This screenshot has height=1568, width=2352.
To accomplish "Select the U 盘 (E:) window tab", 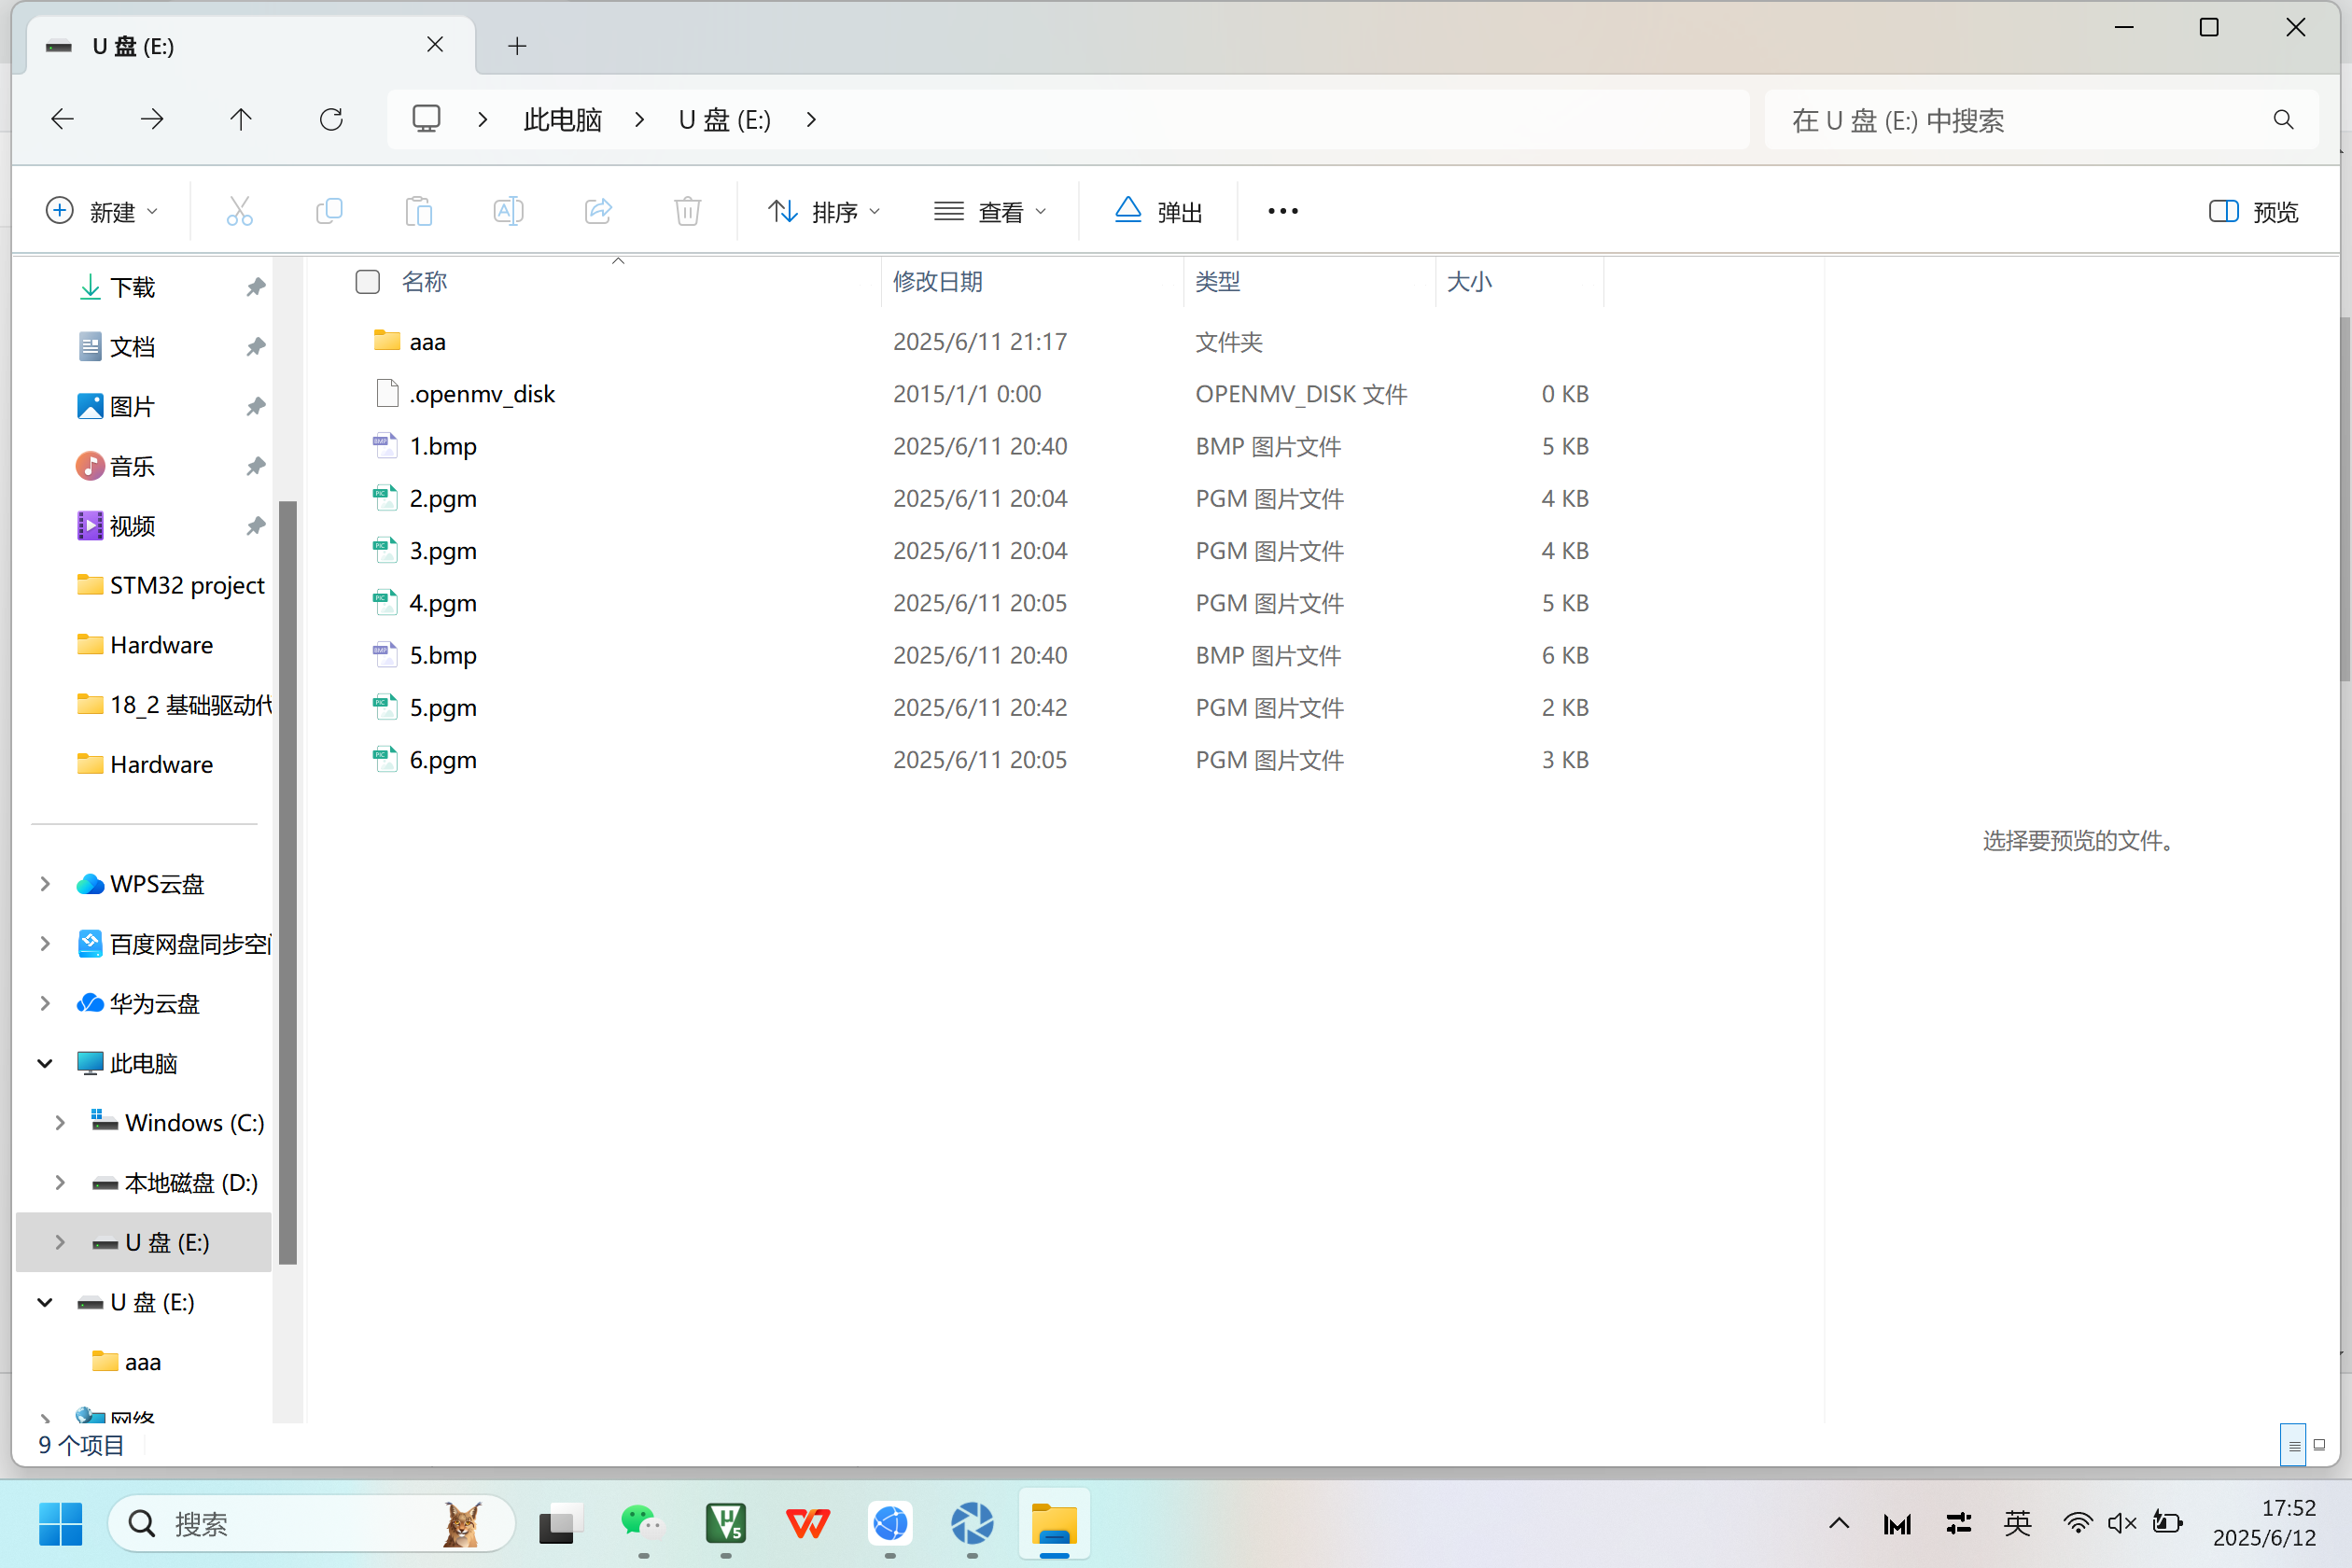I will [x=250, y=46].
